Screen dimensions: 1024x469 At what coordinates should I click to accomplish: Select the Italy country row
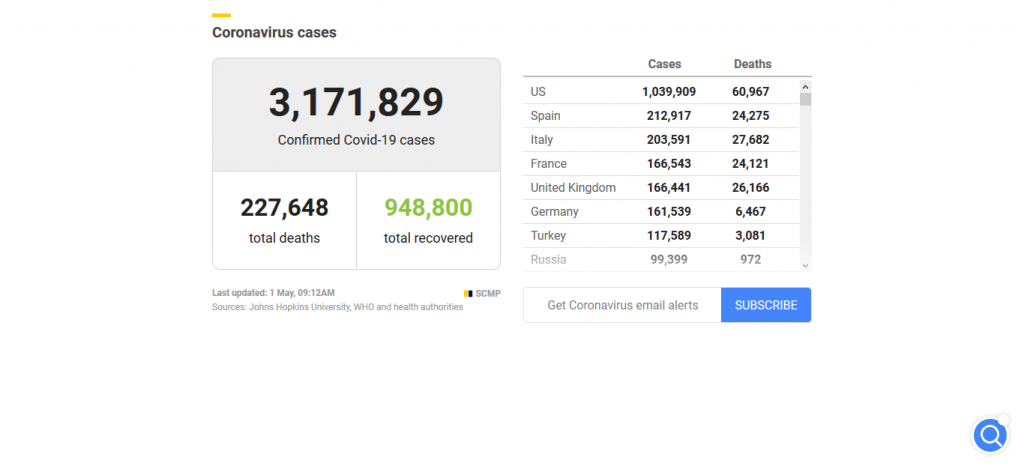660,140
